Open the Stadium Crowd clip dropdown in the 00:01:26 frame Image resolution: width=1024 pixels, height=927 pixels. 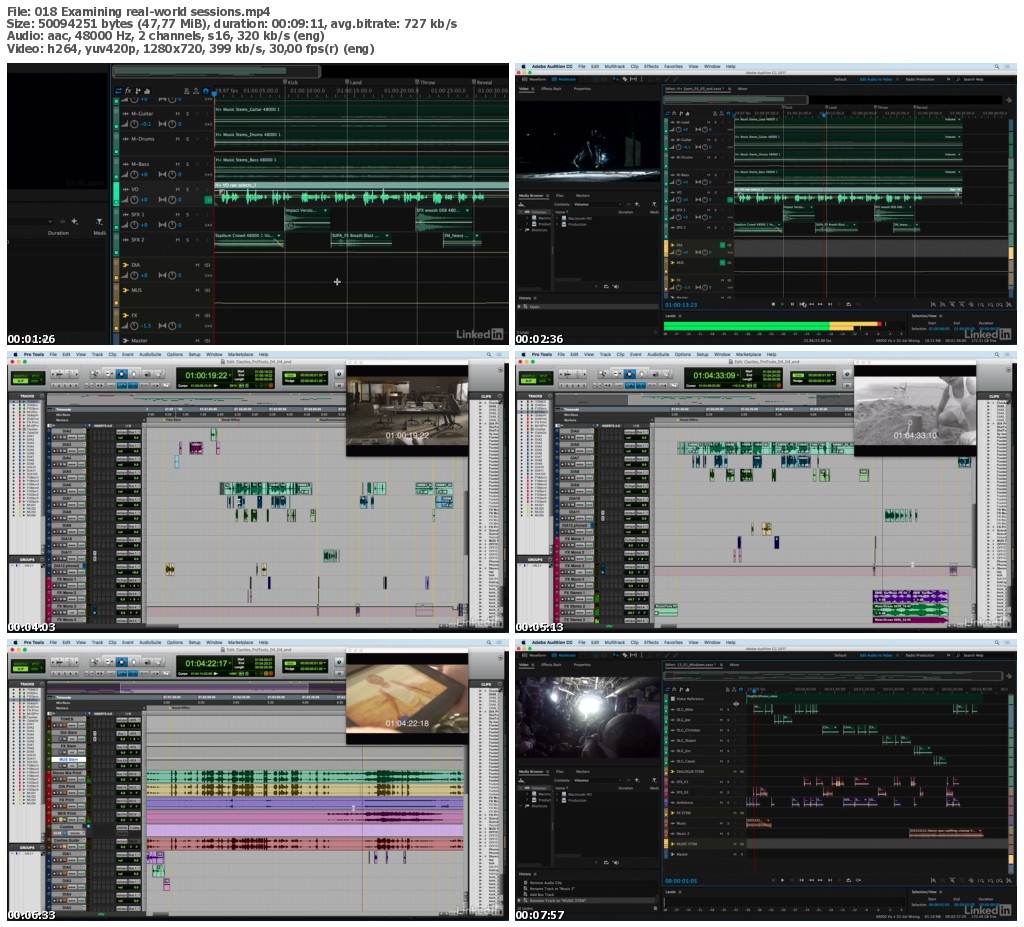(279, 236)
